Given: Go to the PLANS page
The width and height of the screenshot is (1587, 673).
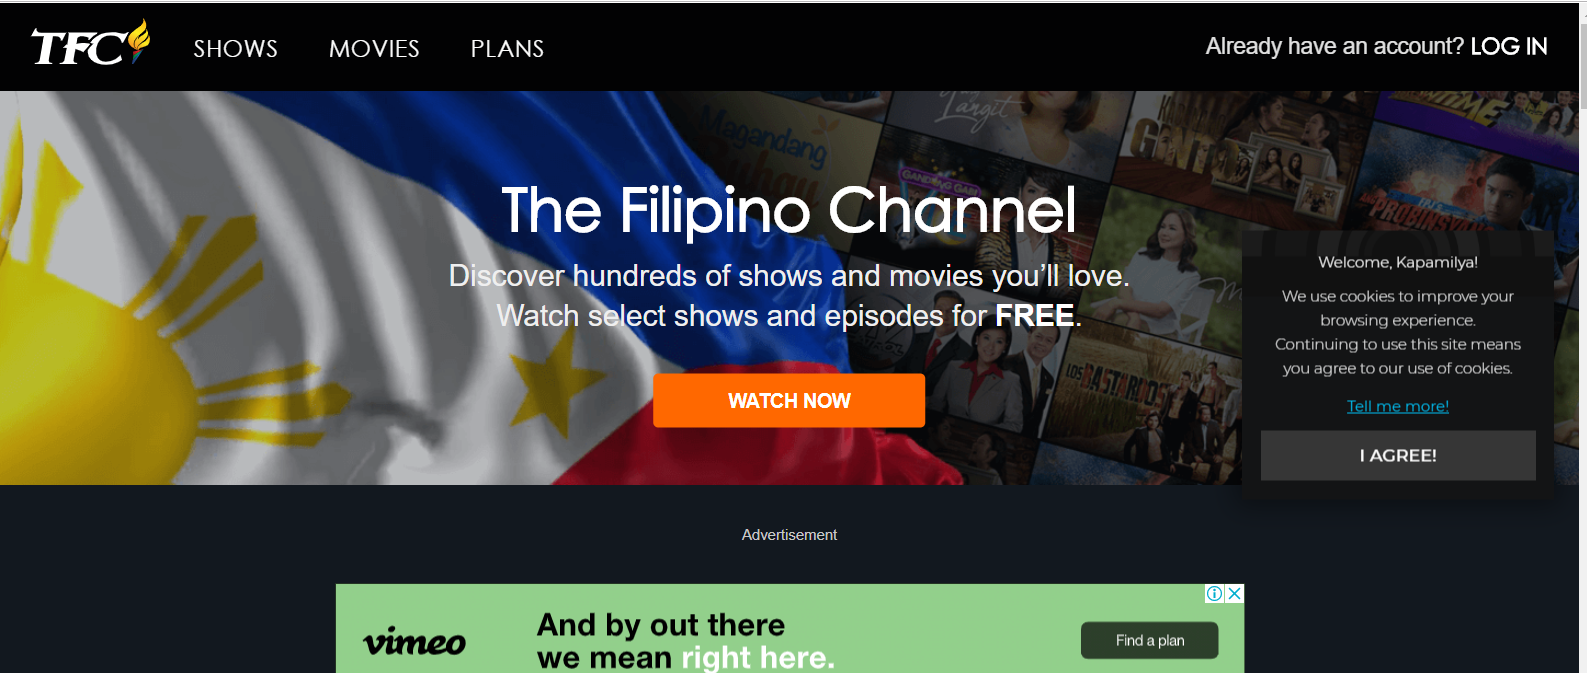Looking at the screenshot, I should [x=507, y=48].
